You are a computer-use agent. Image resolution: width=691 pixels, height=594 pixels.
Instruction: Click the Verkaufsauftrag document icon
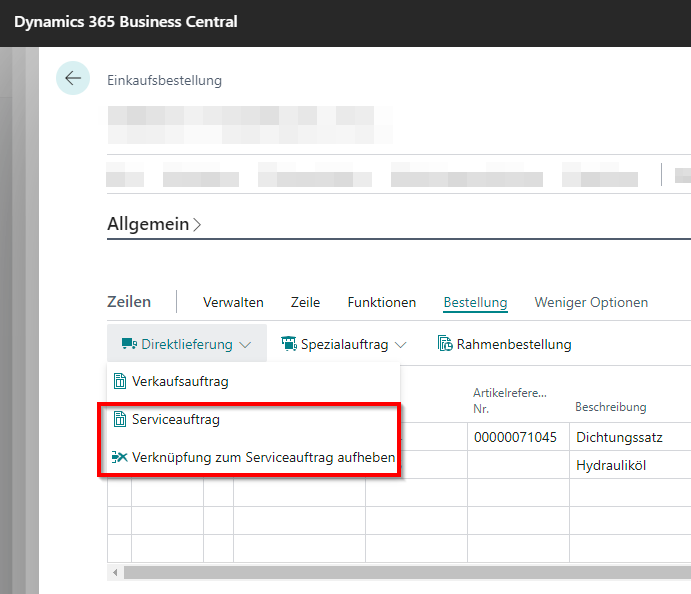pos(120,381)
